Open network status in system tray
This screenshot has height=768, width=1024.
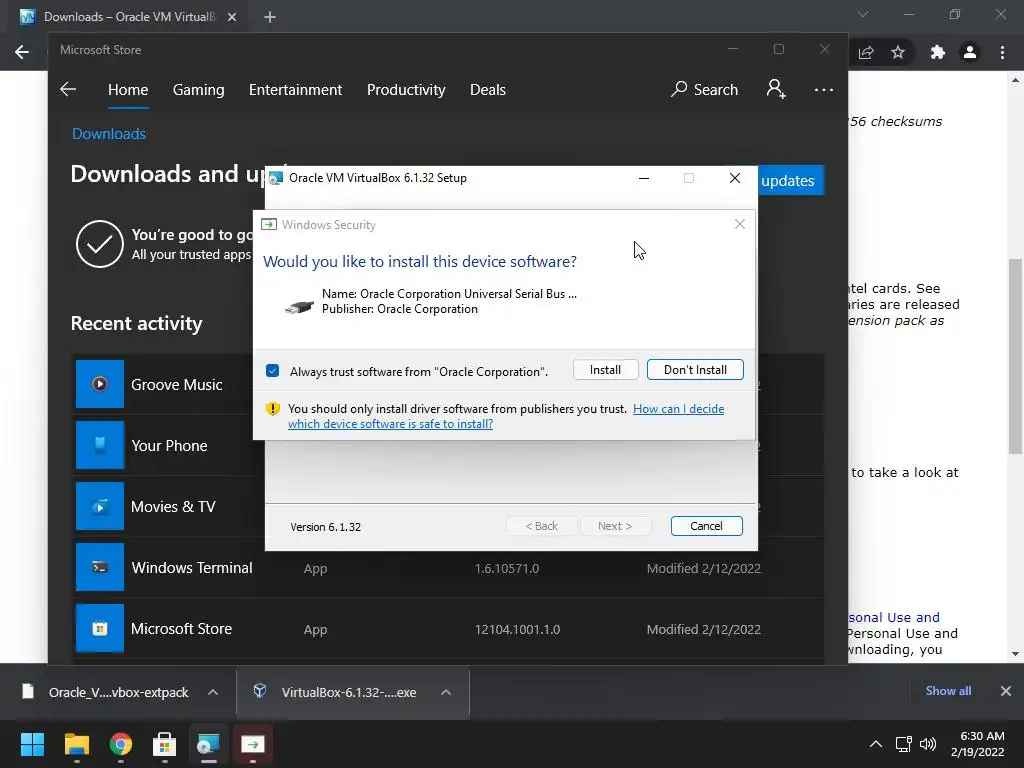(903, 744)
